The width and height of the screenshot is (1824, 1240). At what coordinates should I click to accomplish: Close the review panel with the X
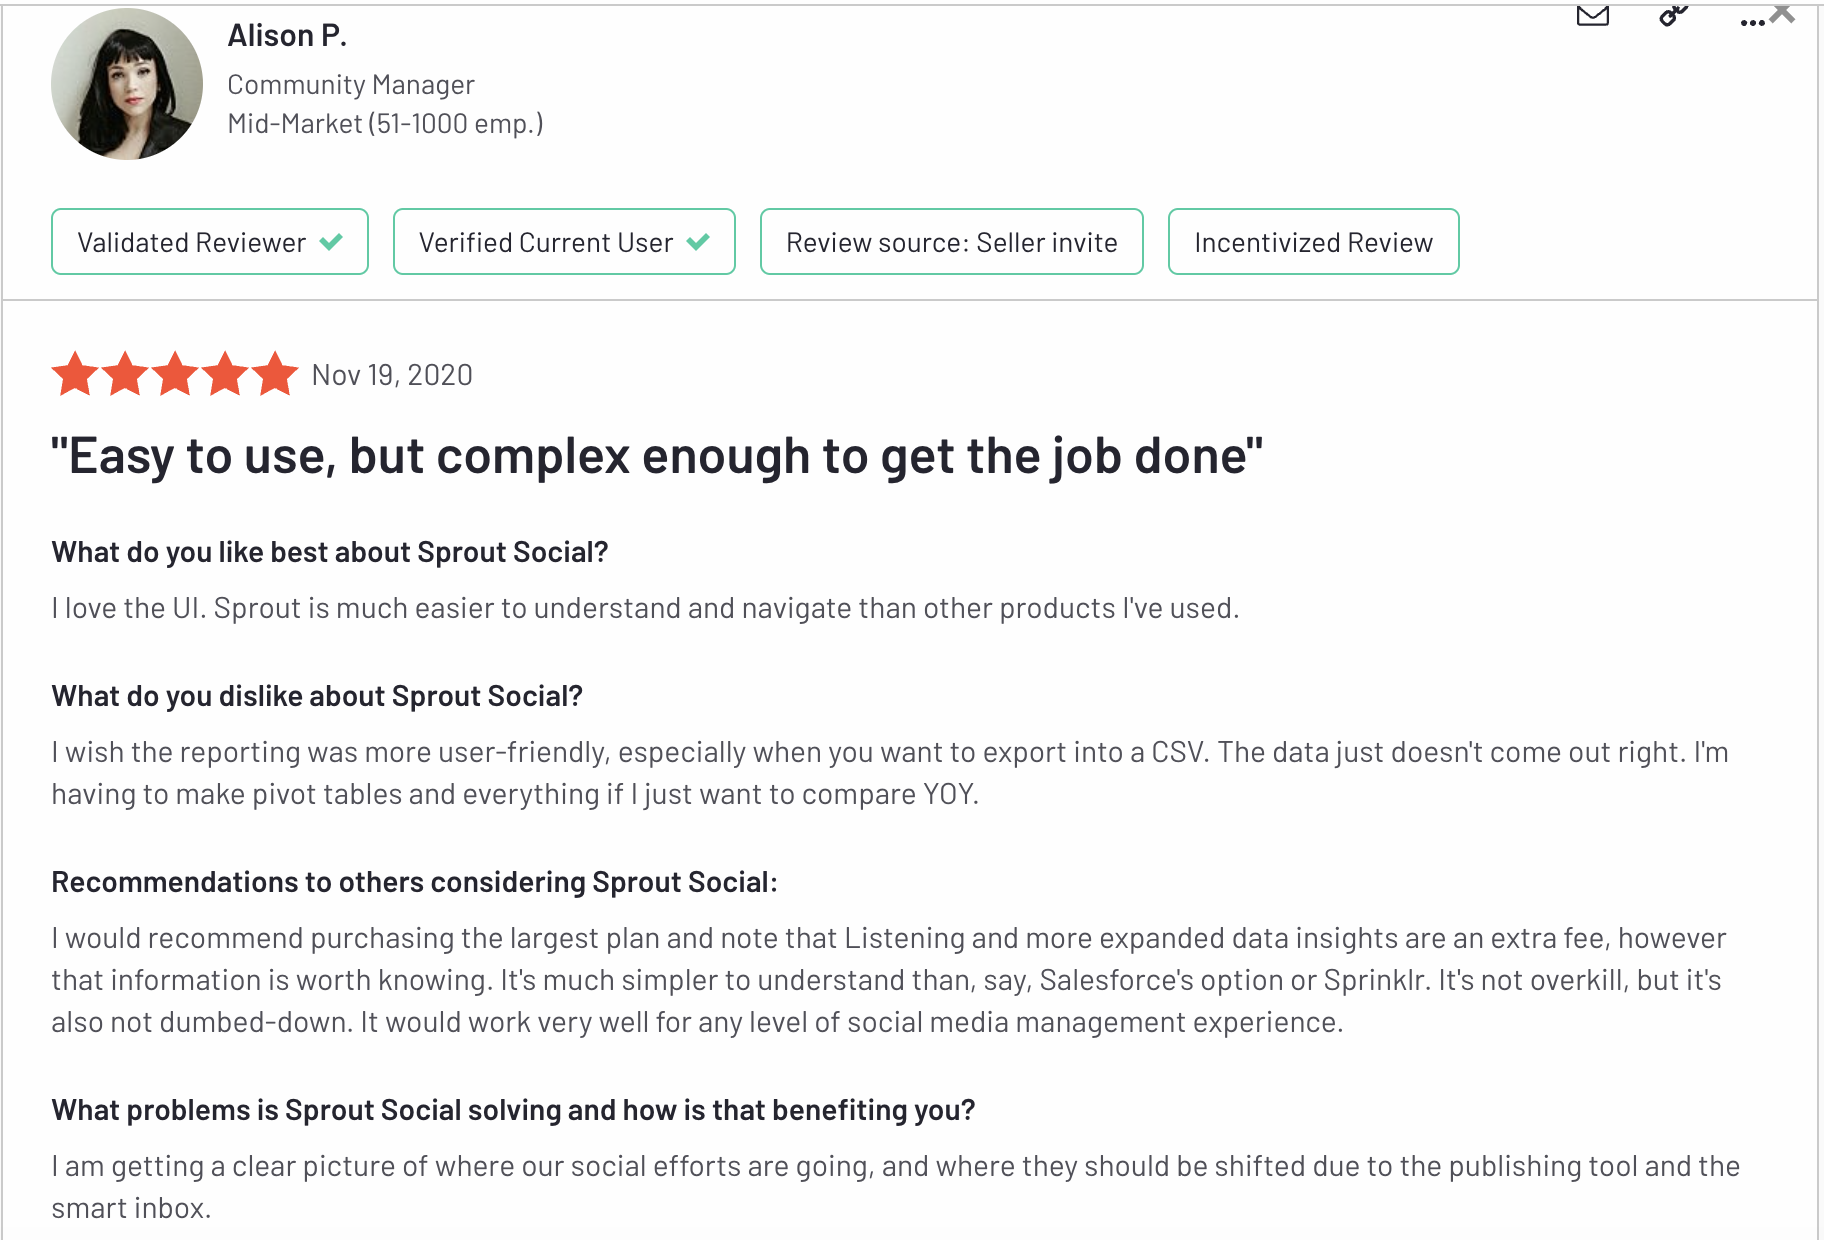(x=1782, y=13)
